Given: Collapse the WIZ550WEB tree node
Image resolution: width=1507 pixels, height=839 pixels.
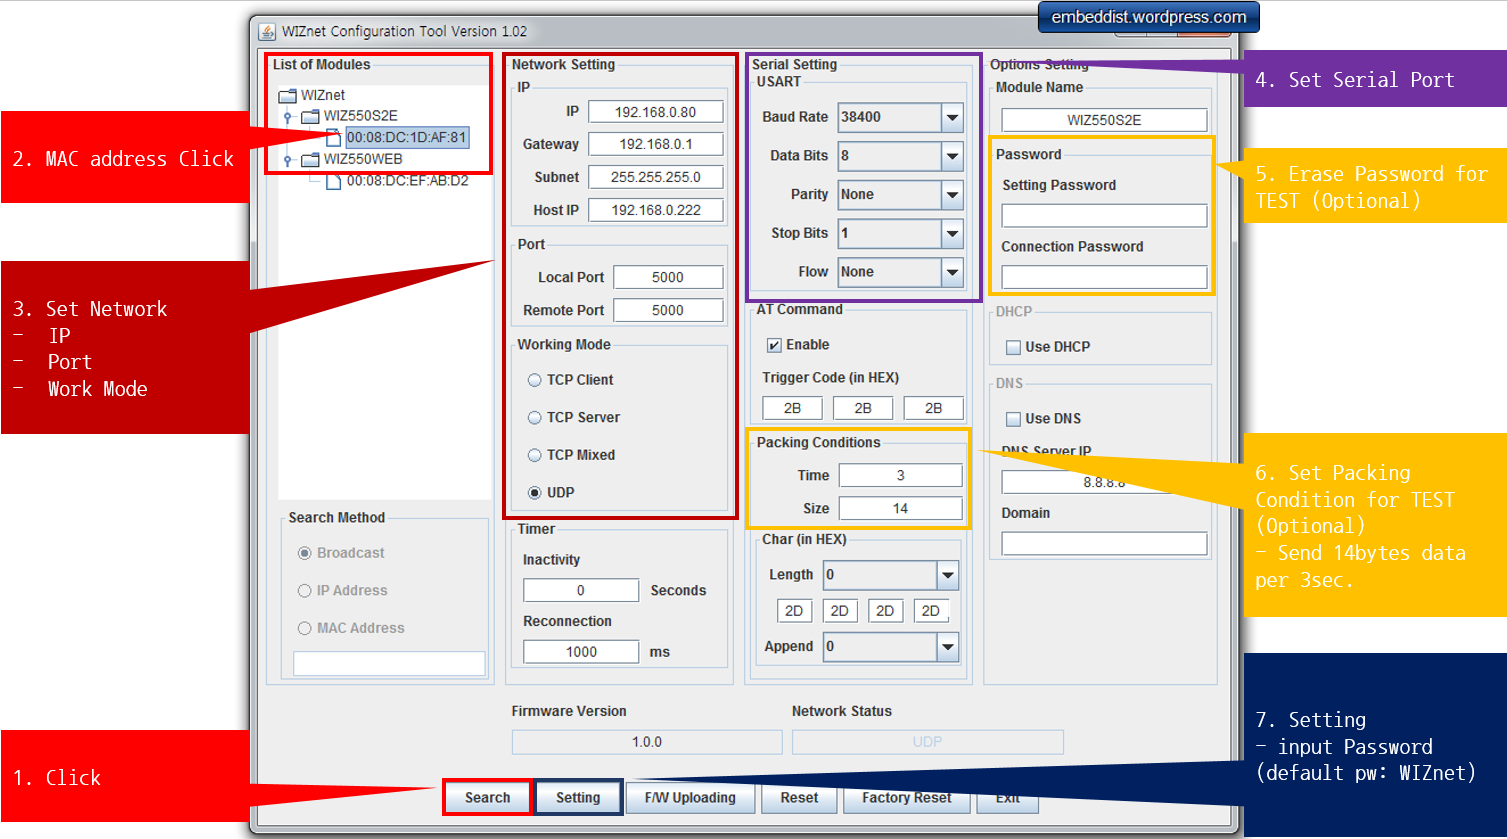Looking at the screenshot, I should [287, 160].
